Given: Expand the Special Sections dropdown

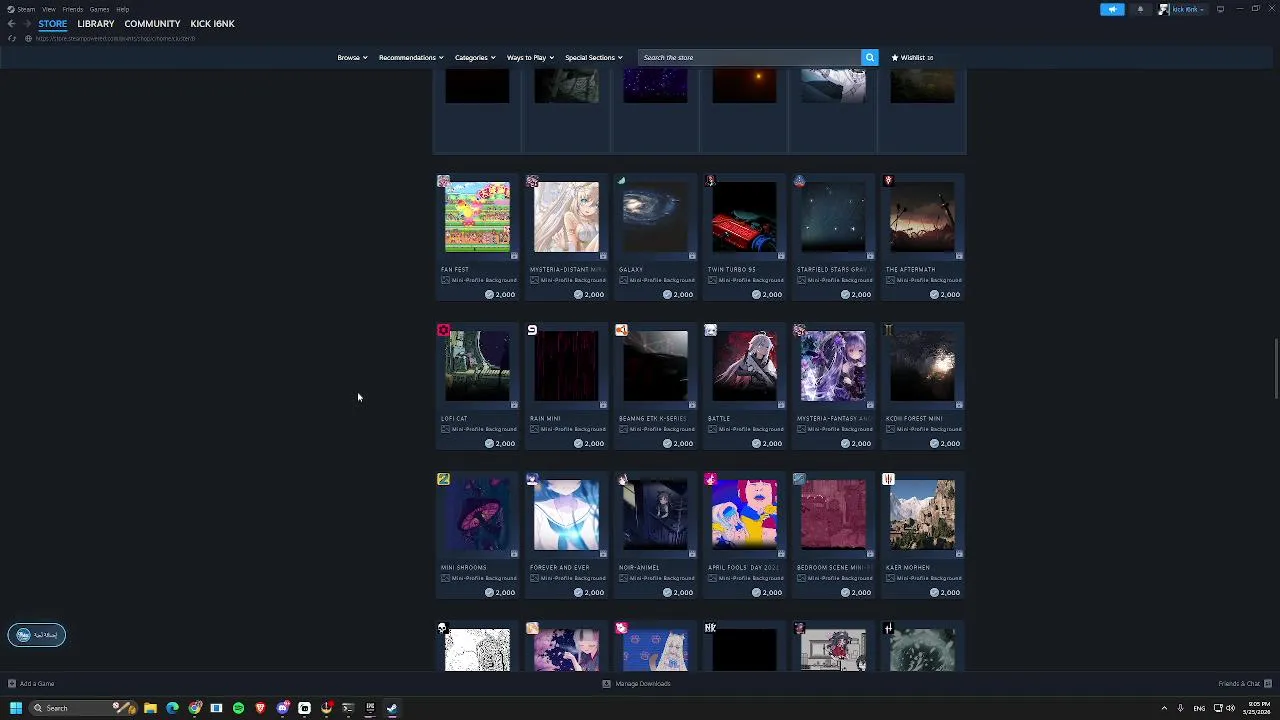Looking at the screenshot, I should [594, 57].
